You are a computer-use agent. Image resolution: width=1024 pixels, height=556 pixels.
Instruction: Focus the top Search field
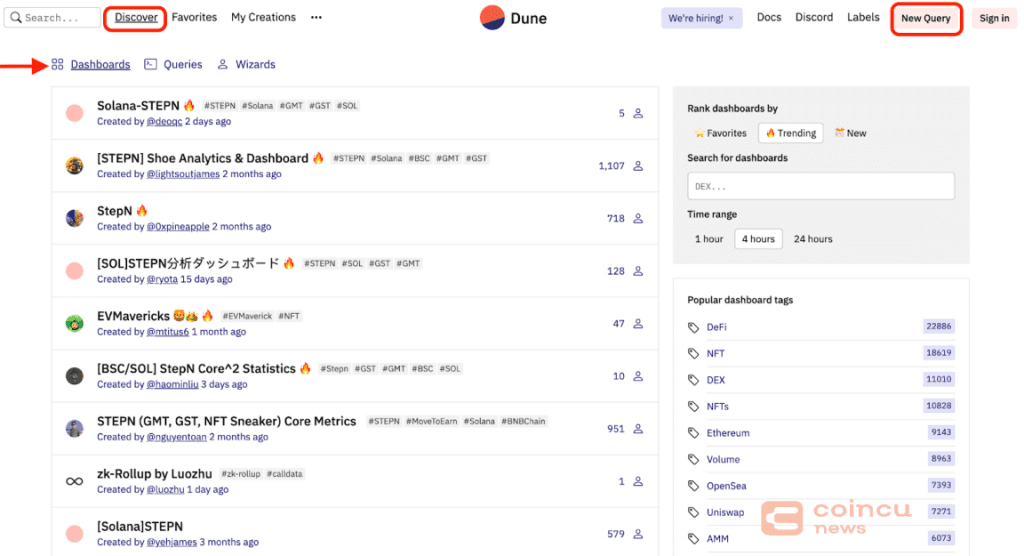coord(52,18)
